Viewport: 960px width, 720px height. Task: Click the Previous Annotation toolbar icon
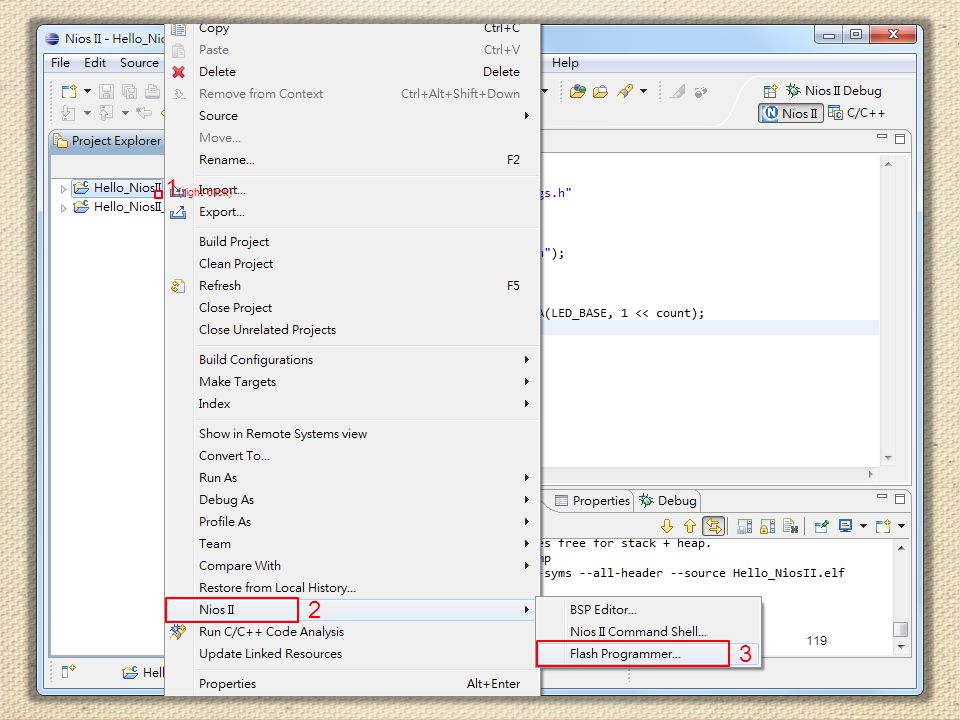107,113
